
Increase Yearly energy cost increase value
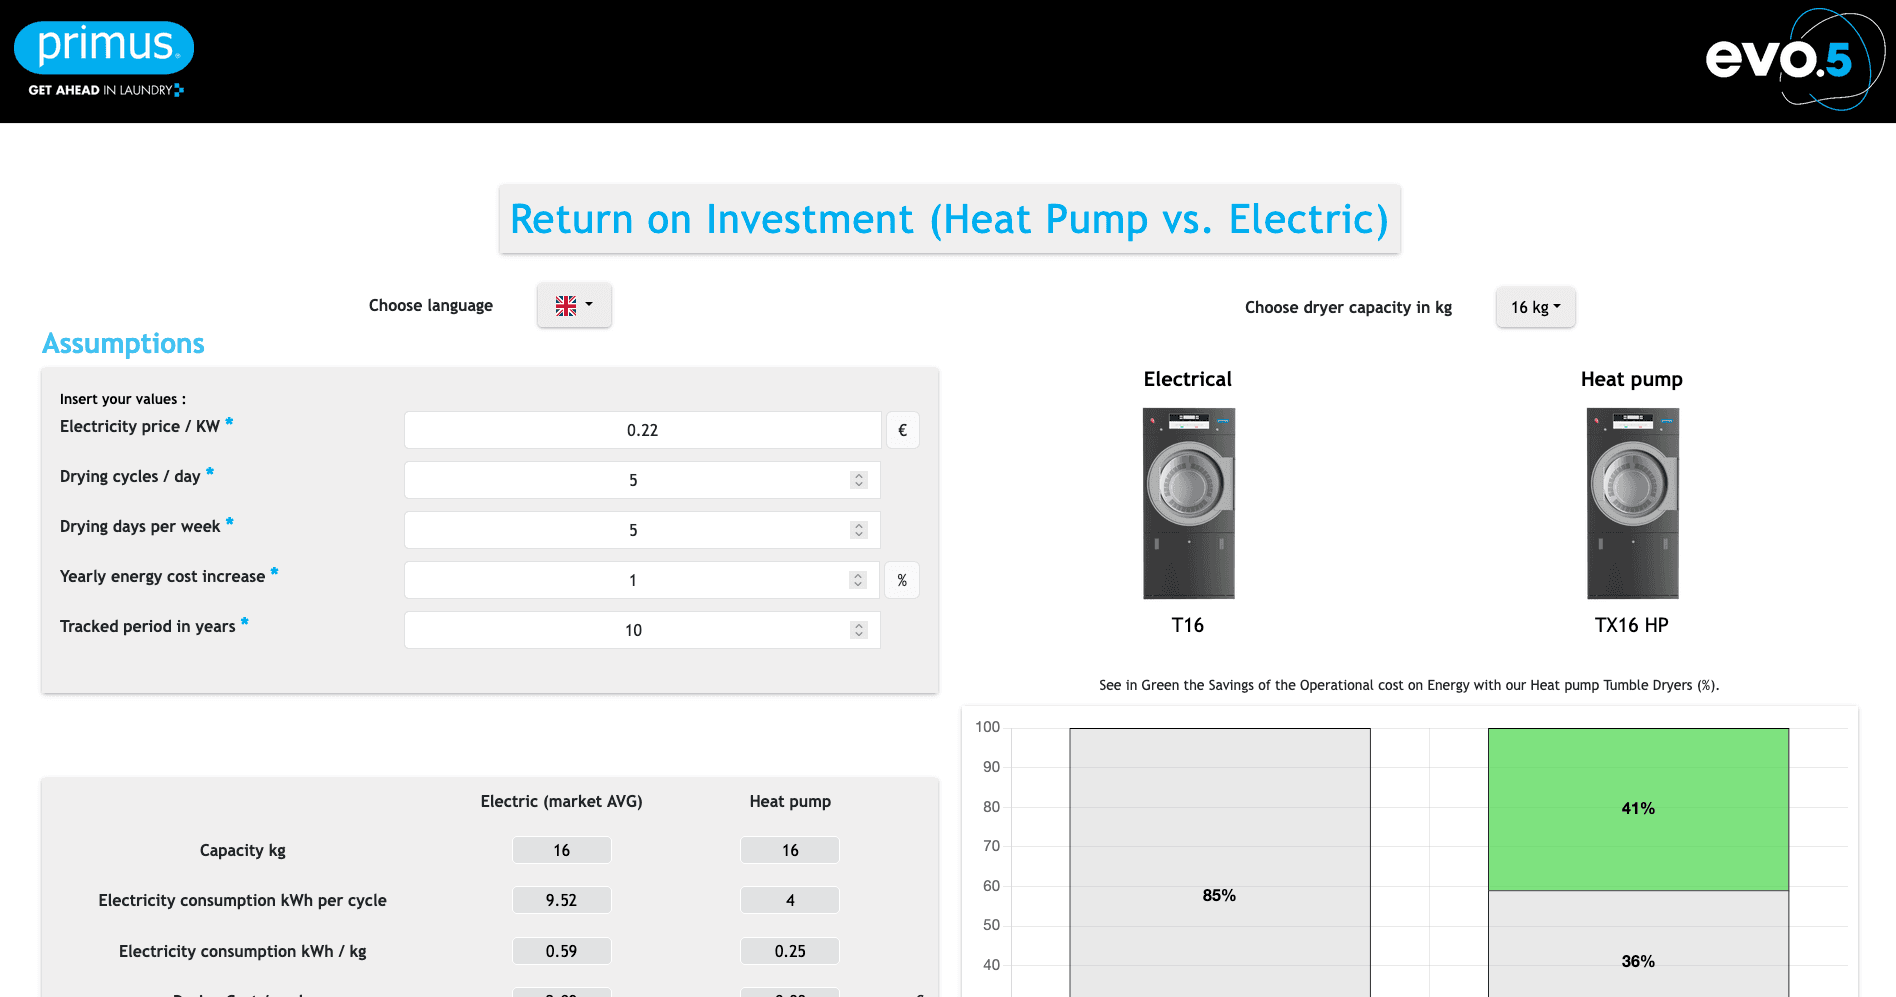coord(856,575)
